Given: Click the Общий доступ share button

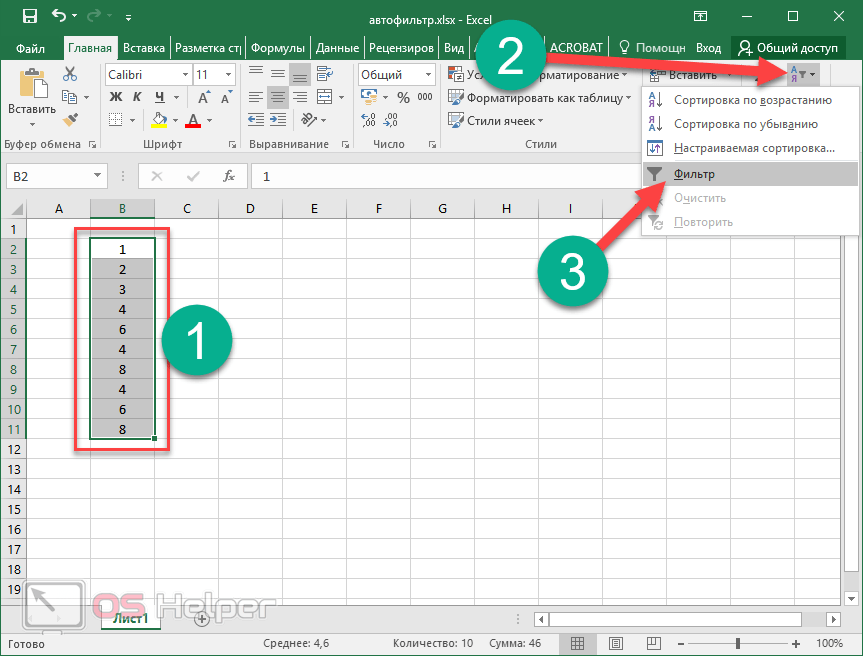Looking at the screenshot, I should click(x=787, y=48).
